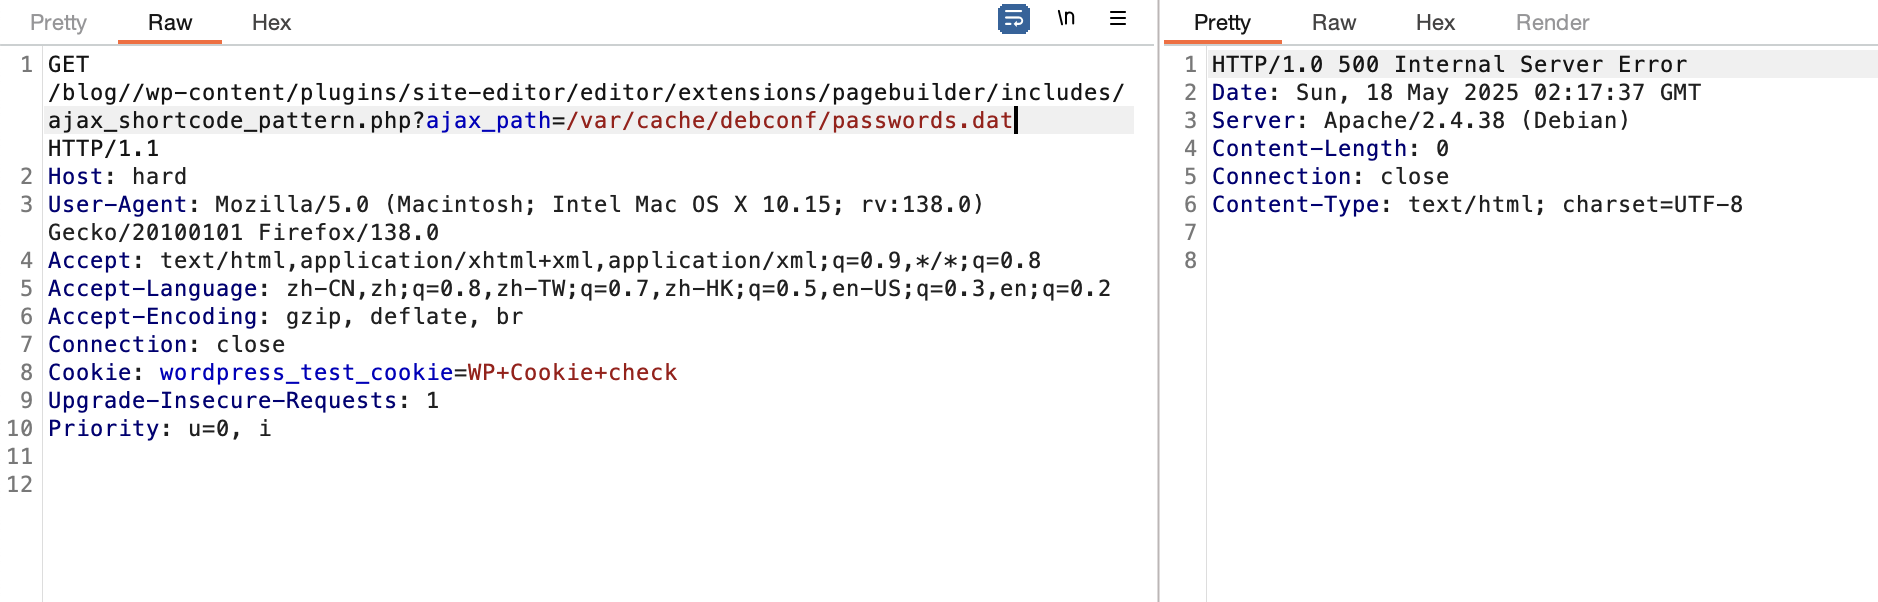This screenshot has width=1878, height=602.
Task: Click the WP+Cookie+check cookie value
Action: click(573, 372)
